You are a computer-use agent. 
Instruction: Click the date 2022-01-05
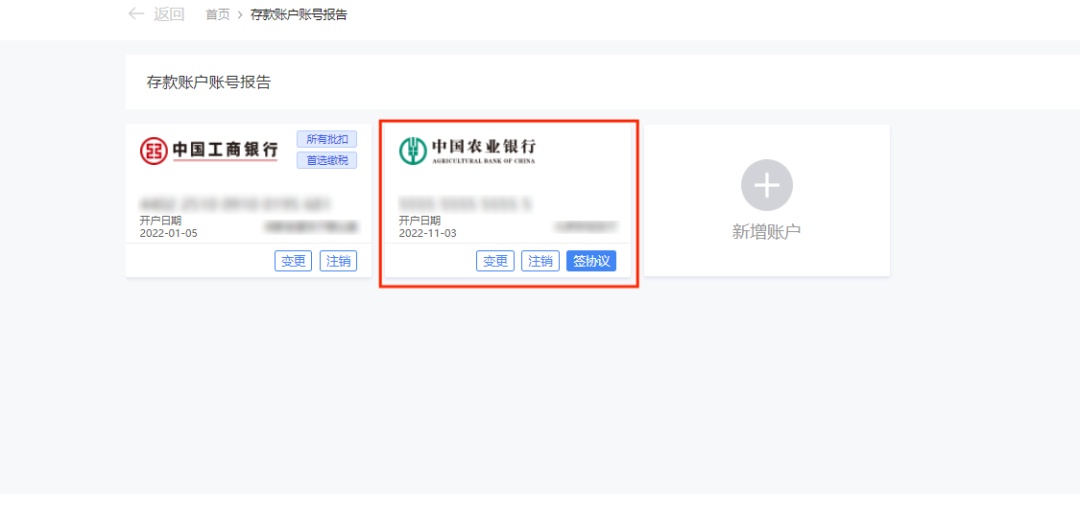169,233
